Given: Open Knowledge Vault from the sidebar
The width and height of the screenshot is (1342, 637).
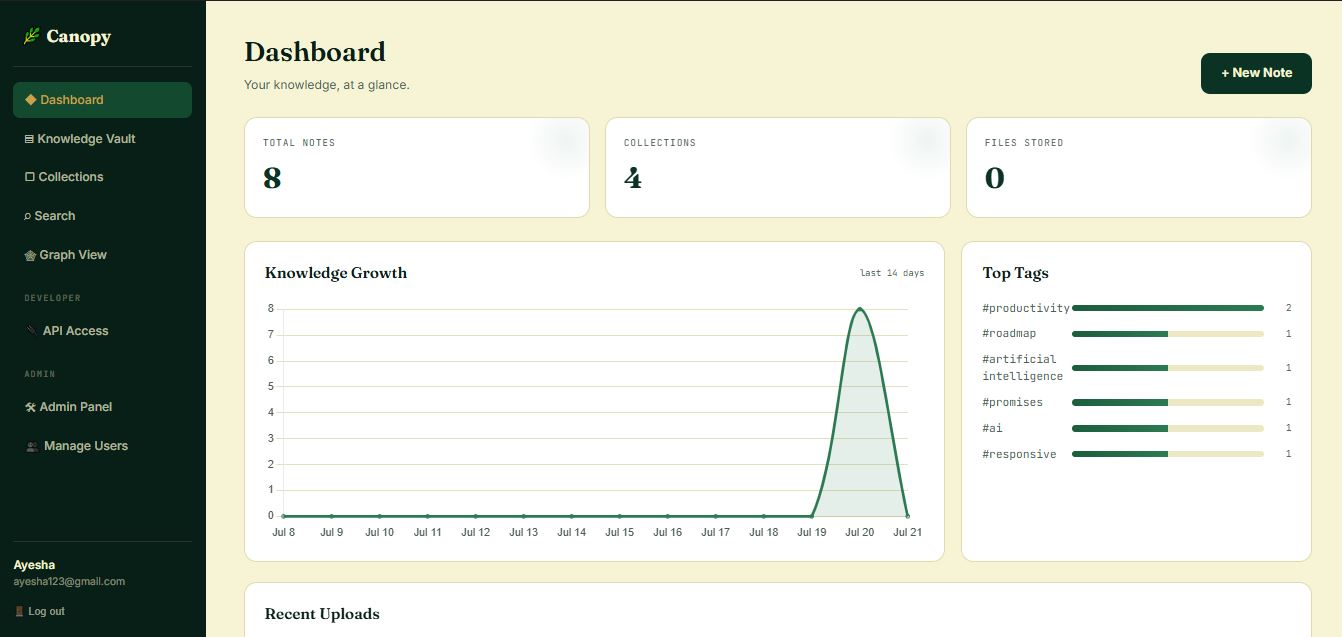Looking at the screenshot, I should tap(102, 139).
